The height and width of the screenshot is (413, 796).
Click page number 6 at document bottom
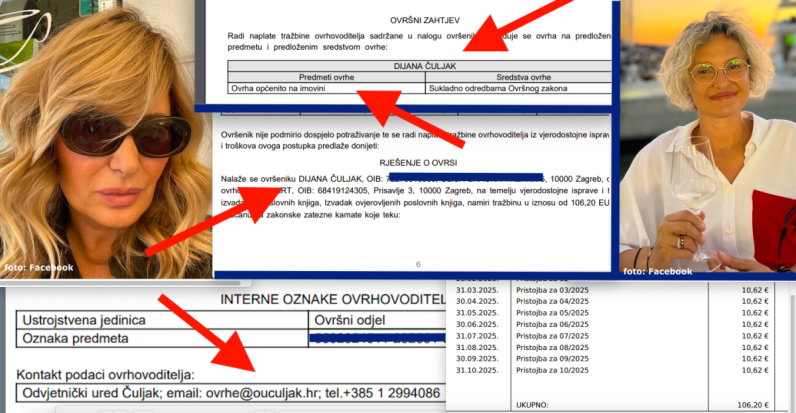pyautogui.click(x=418, y=264)
